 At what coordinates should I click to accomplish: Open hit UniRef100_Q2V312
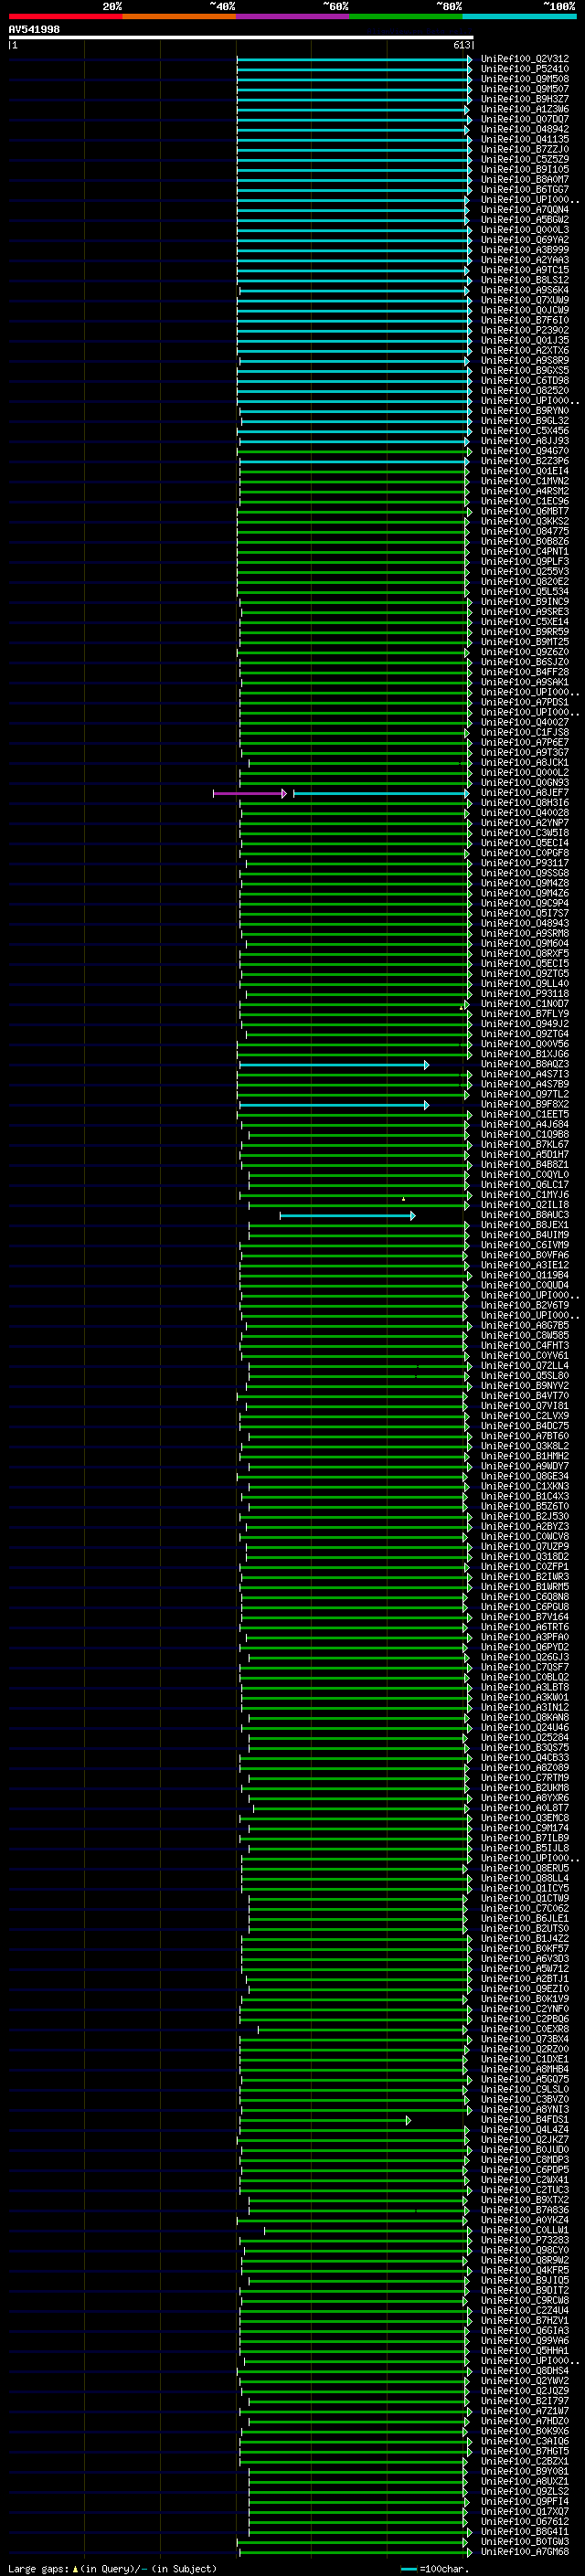(524, 59)
